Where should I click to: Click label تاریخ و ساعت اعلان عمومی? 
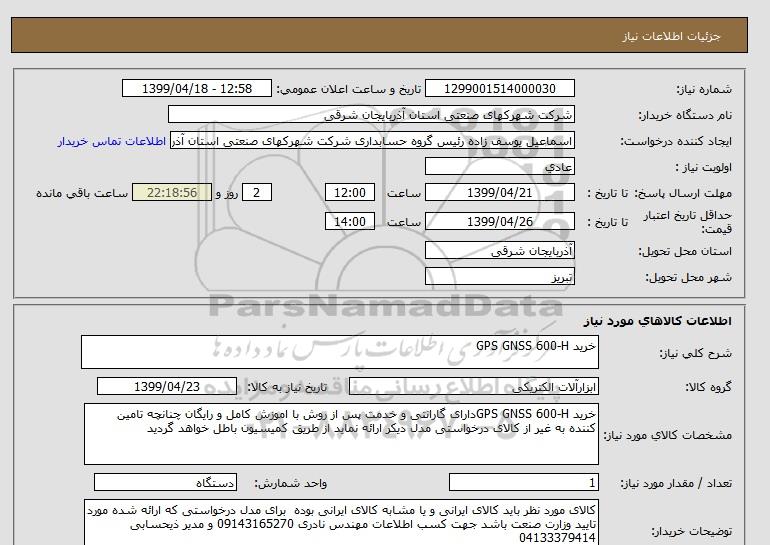coord(349,89)
